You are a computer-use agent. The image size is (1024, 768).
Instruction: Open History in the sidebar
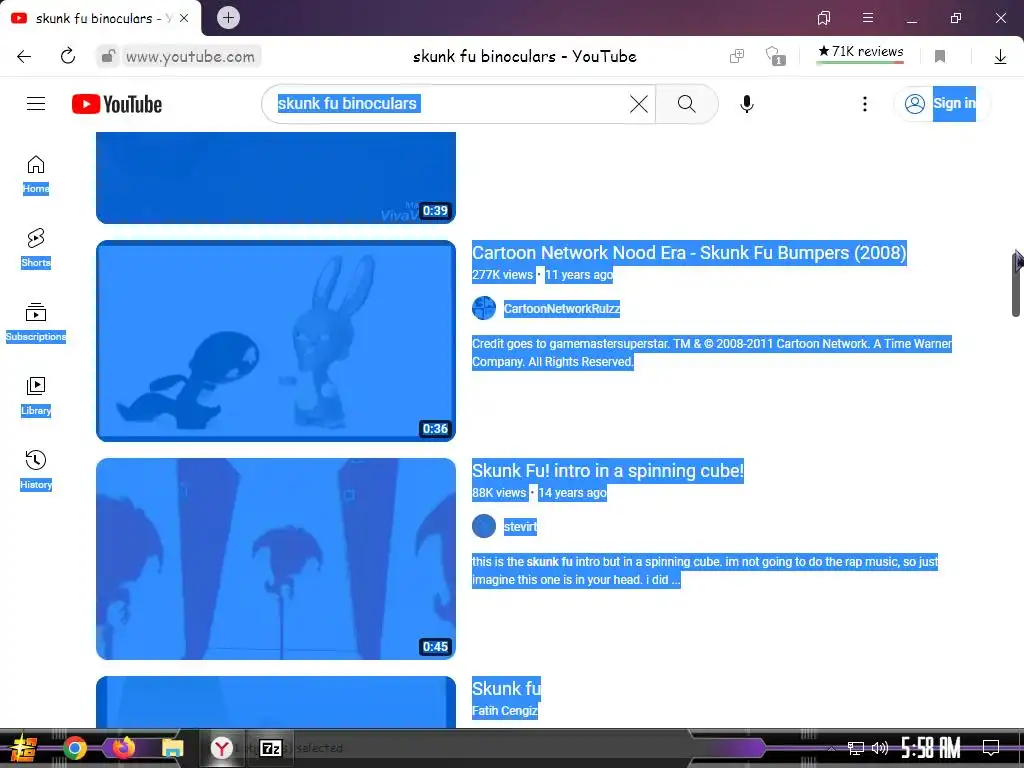[36, 470]
